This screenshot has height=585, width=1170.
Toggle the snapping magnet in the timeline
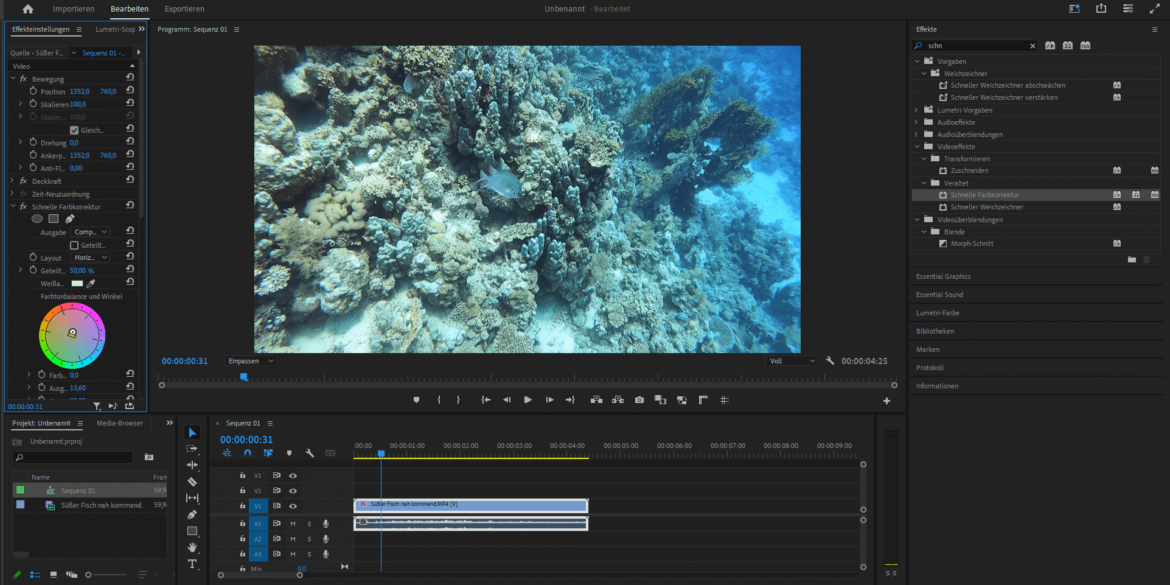(x=249, y=453)
